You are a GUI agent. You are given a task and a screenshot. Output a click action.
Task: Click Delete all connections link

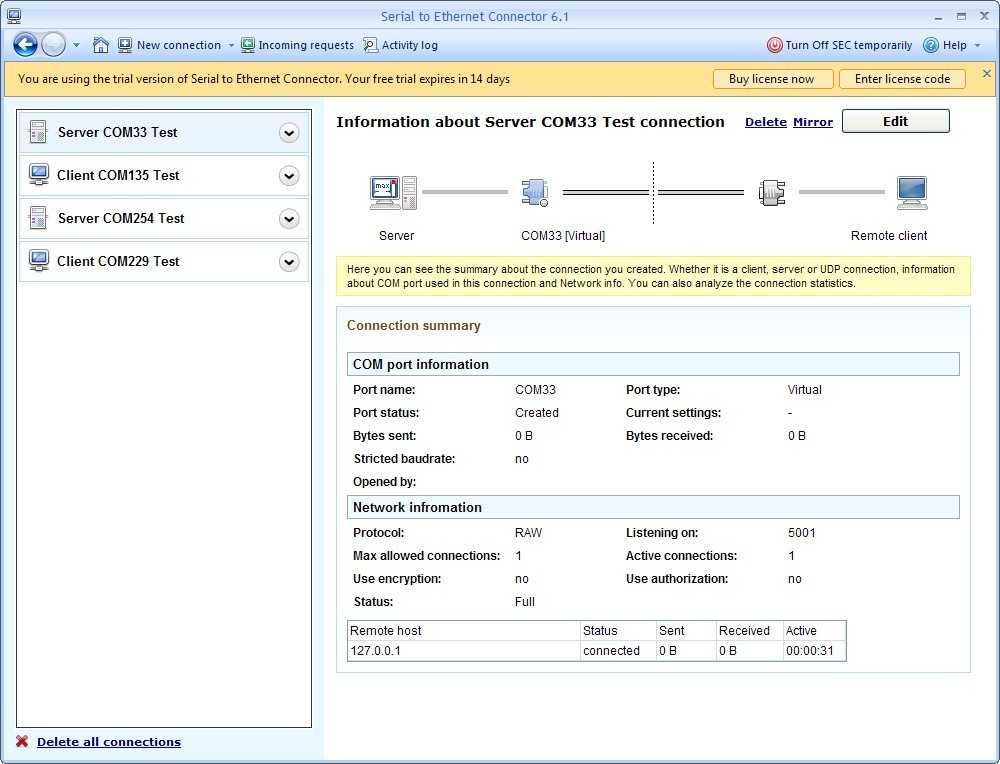coord(109,742)
